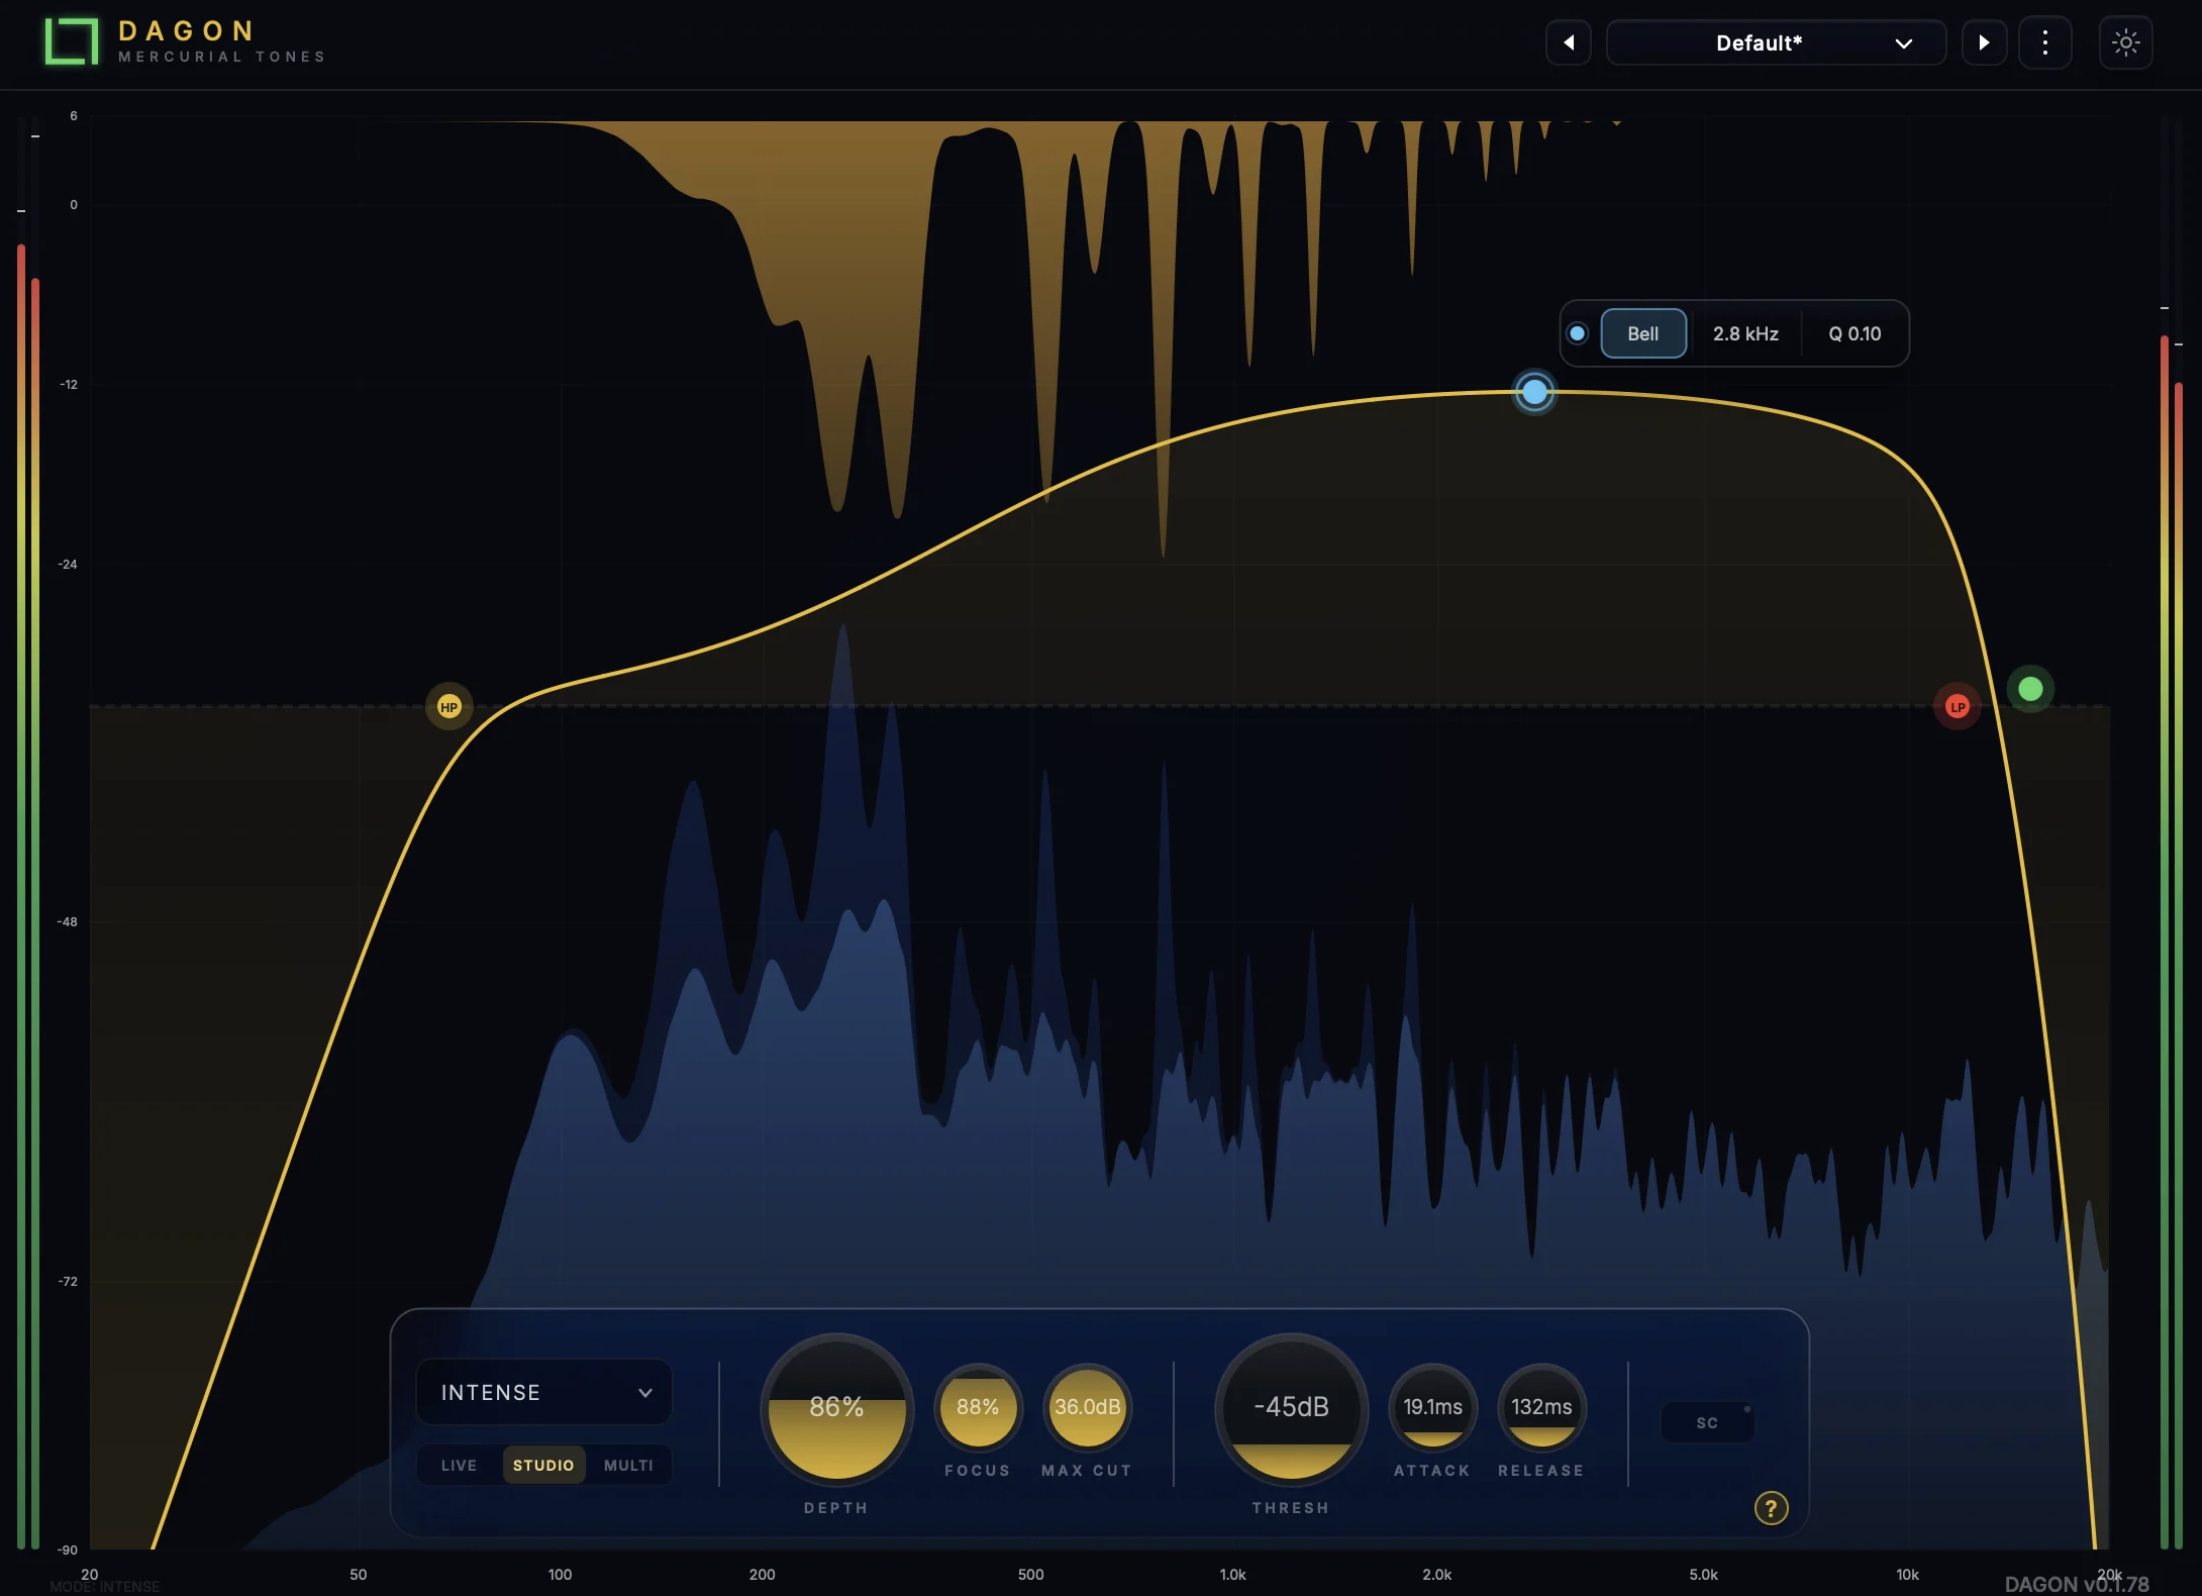Adjust the ATTACK knob 19.1ms
2202x1596 pixels.
point(1432,1407)
